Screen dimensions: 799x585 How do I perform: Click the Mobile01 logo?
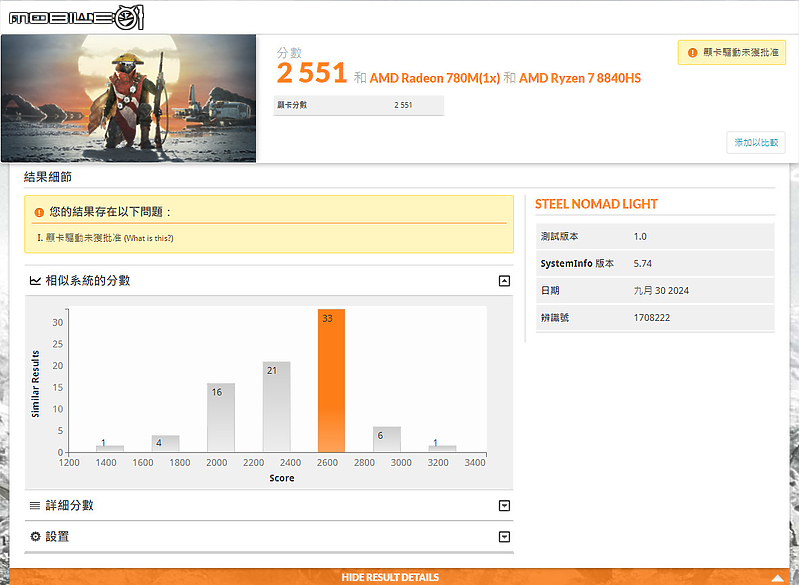click(76, 18)
